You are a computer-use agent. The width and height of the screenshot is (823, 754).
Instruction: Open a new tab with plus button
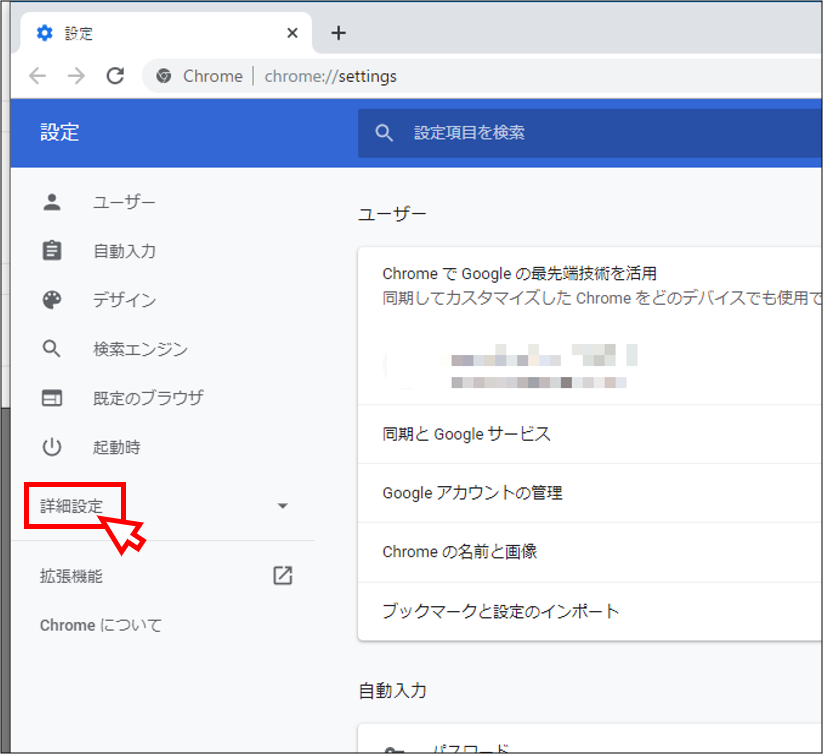tap(338, 33)
